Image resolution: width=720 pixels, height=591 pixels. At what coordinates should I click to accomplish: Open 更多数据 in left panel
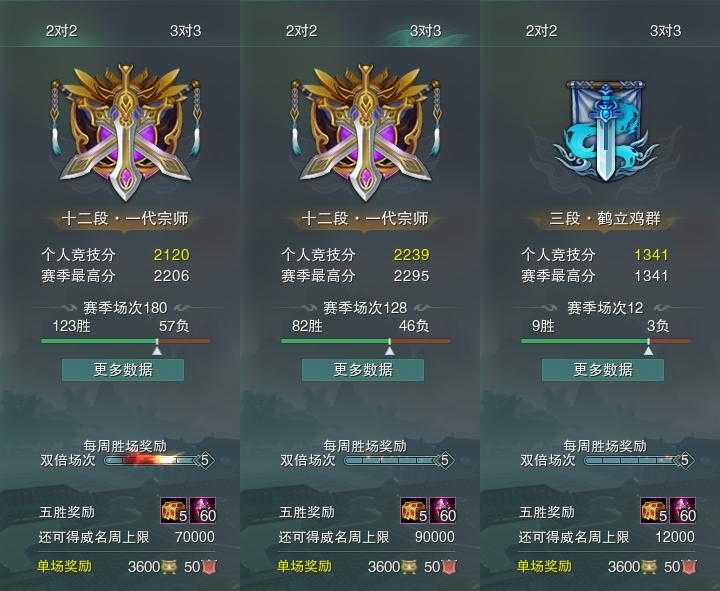123,370
